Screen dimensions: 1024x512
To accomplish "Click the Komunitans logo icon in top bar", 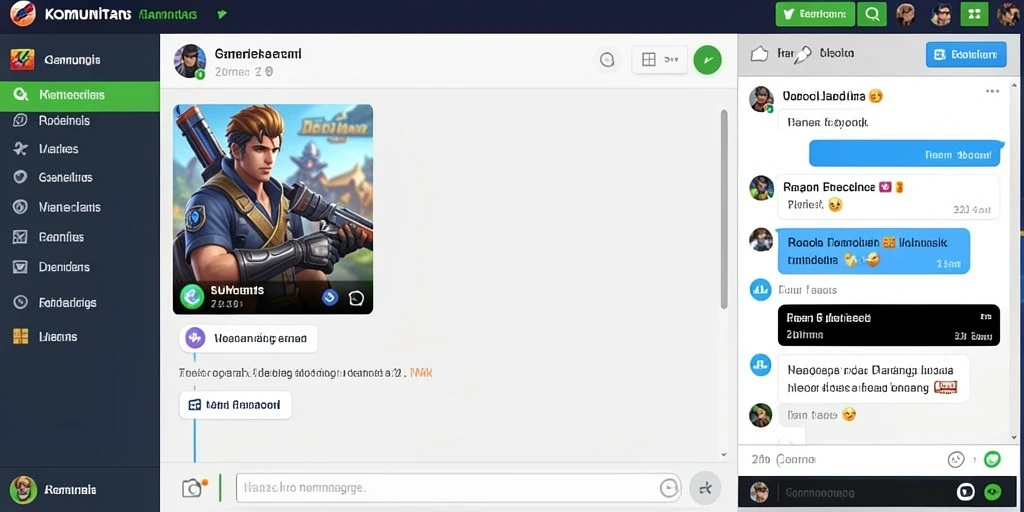I will [23, 14].
